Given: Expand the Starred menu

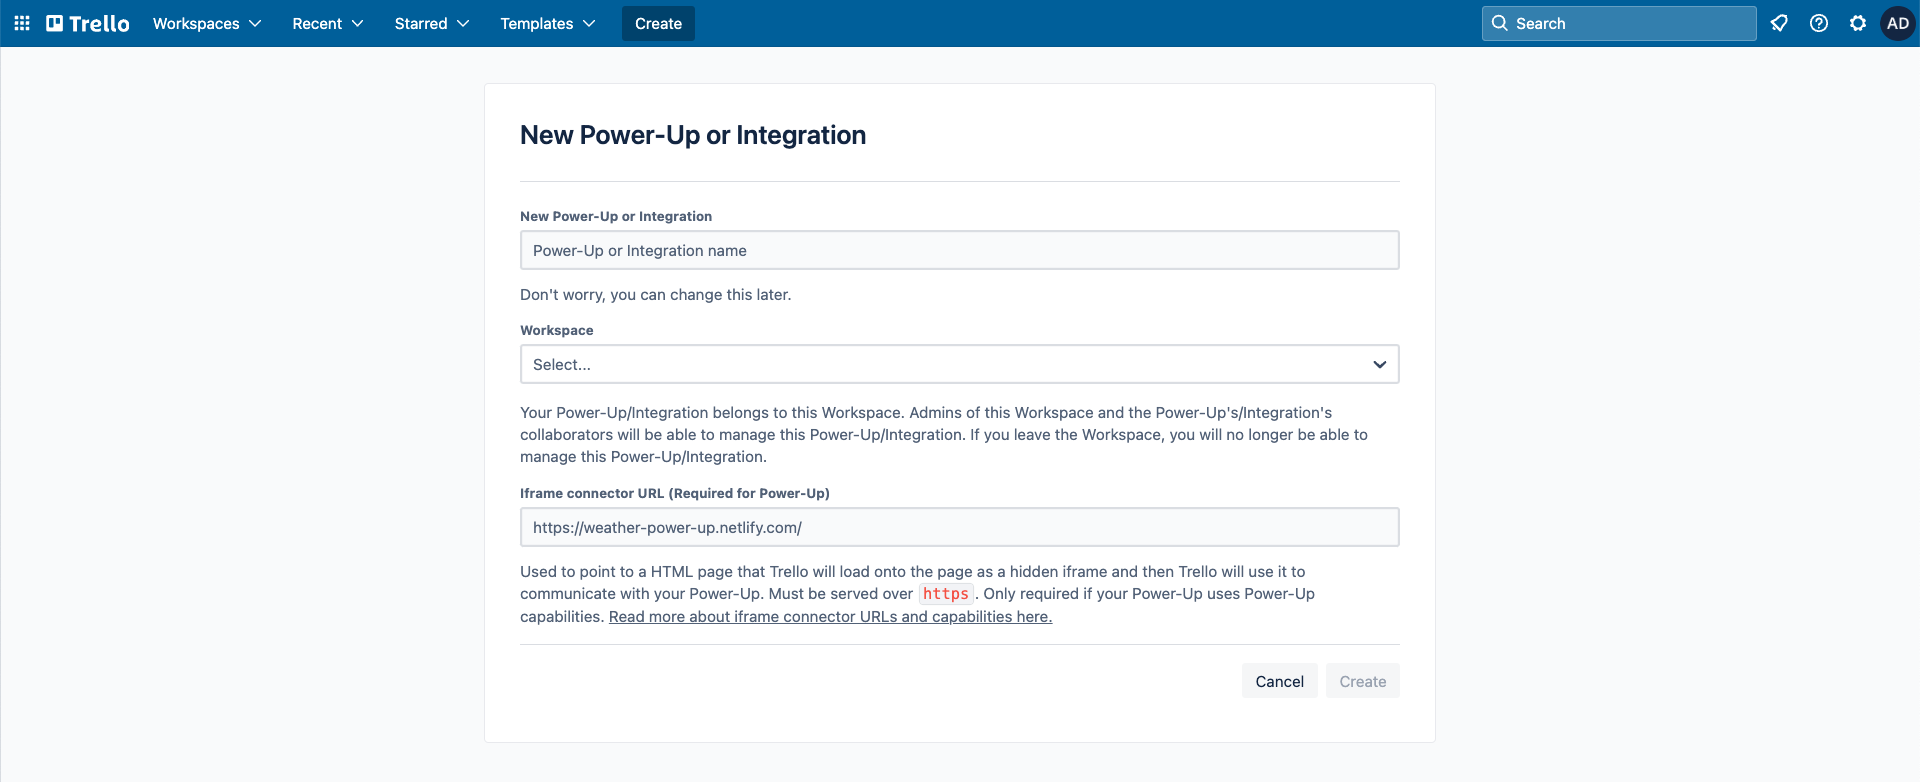Looking at the screenshot, I should pos(432,23).
